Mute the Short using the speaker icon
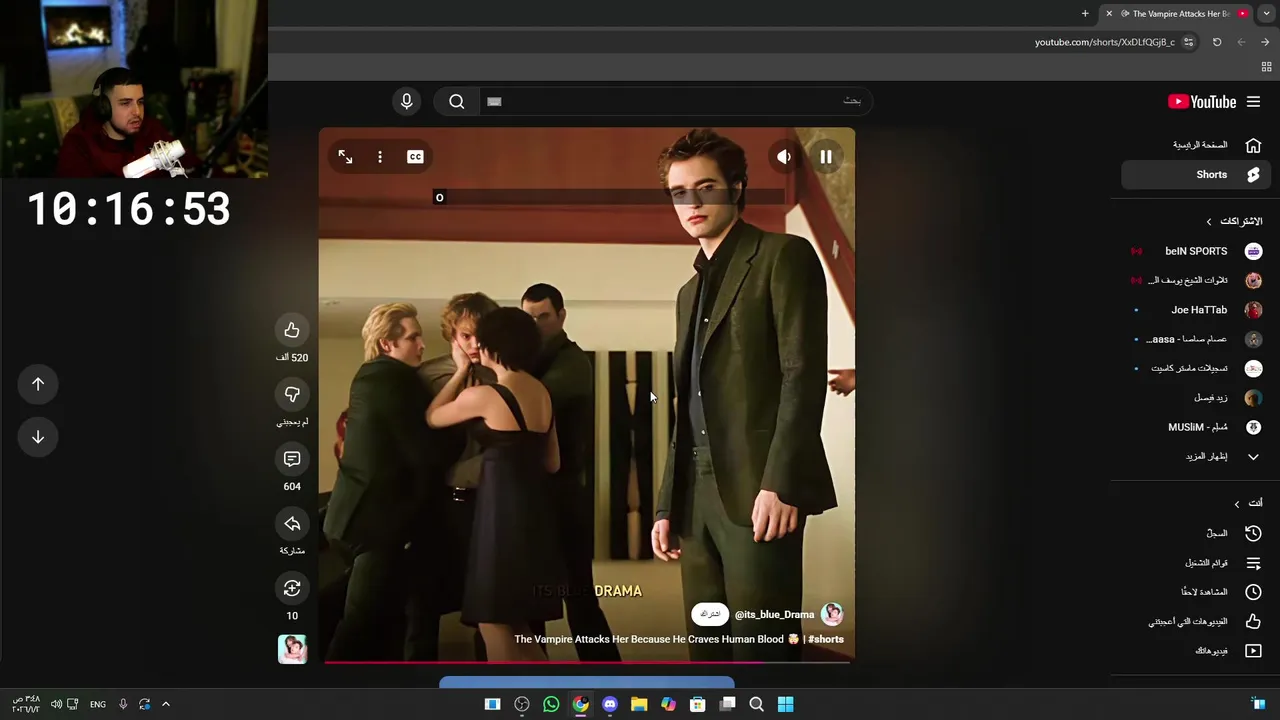The image size is (1280, 720). coord(784,157)
